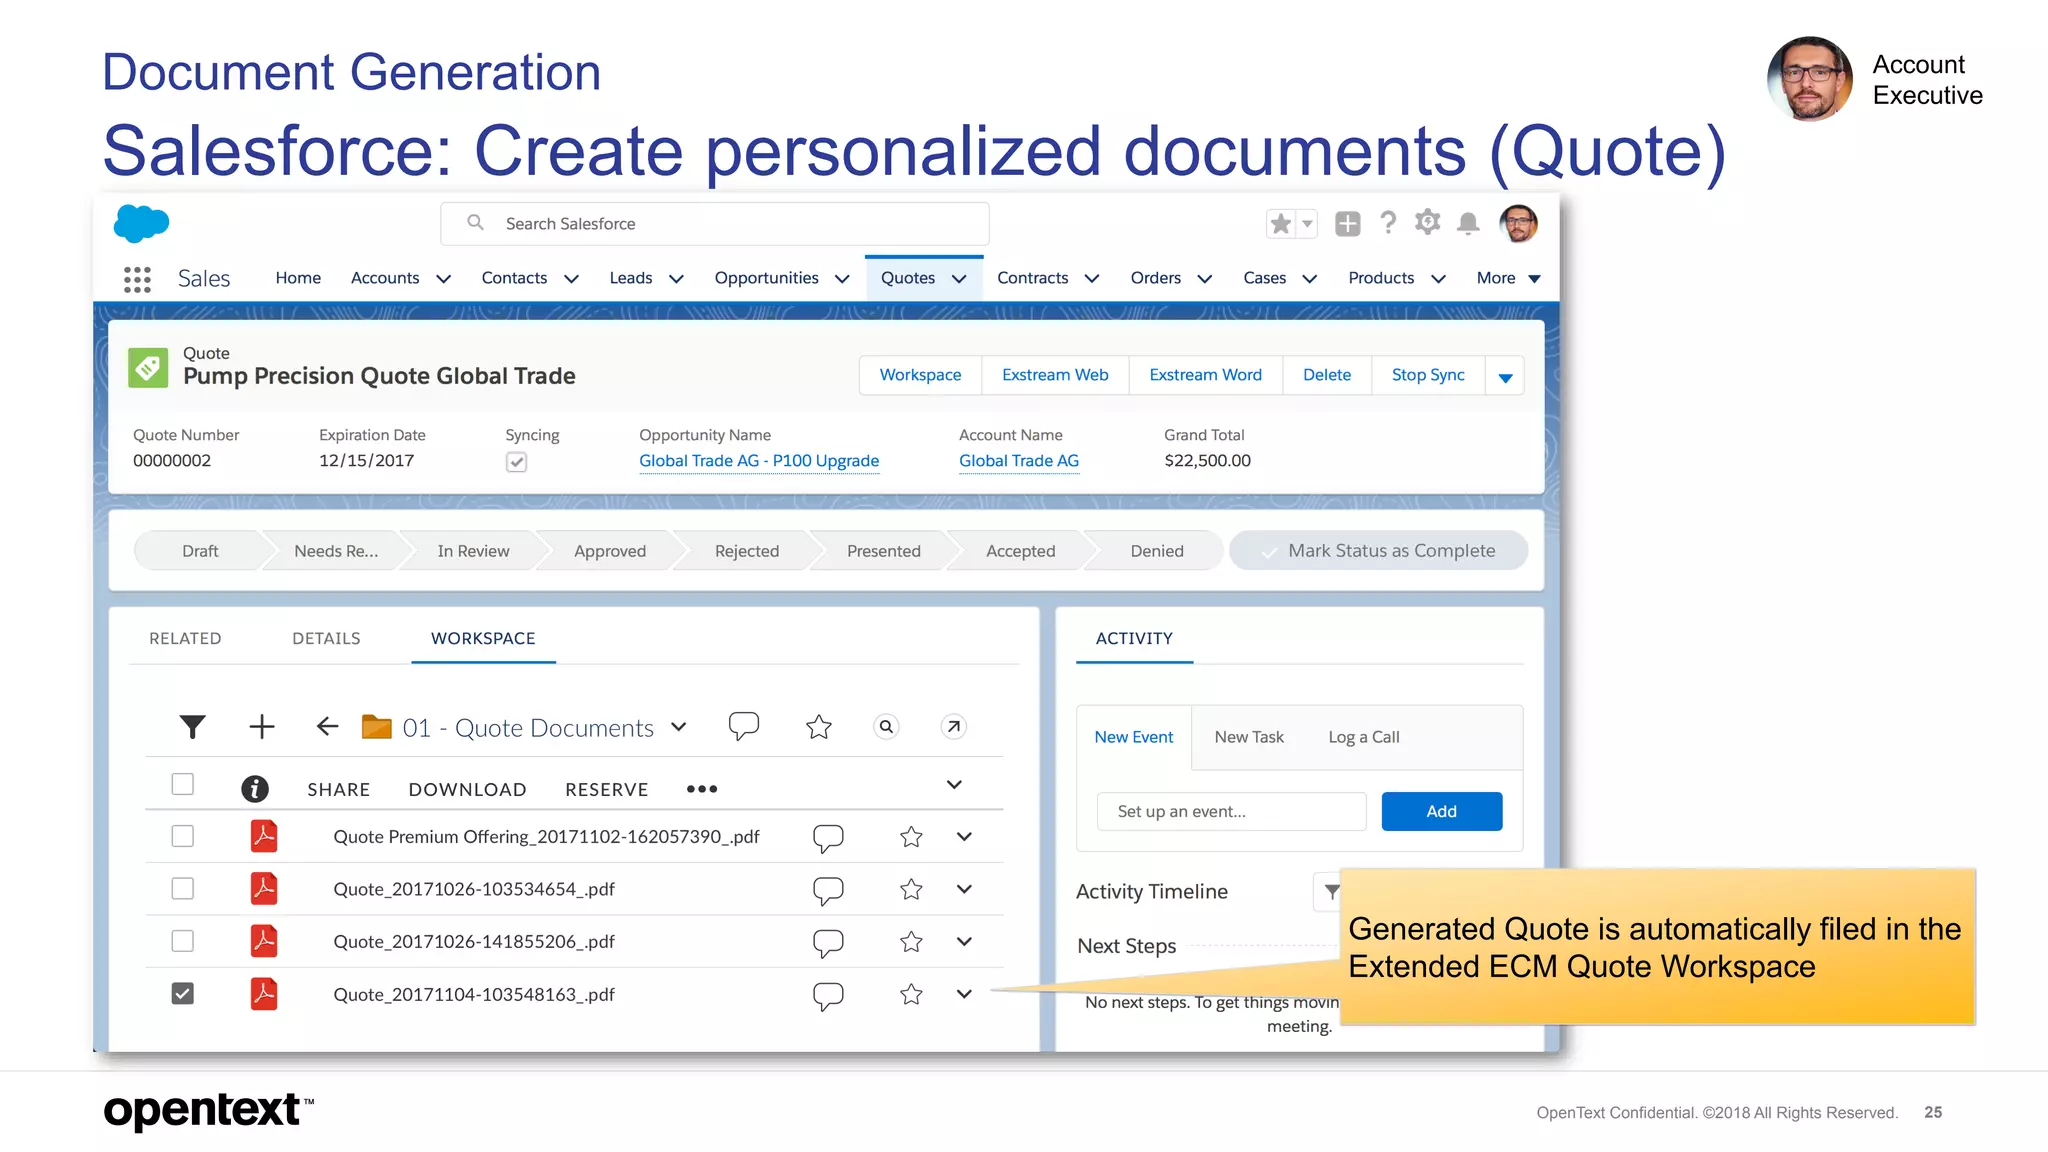Open the More navigation dropdown
Screen dimensions: 2048x1152
(x=1508, y=278)
